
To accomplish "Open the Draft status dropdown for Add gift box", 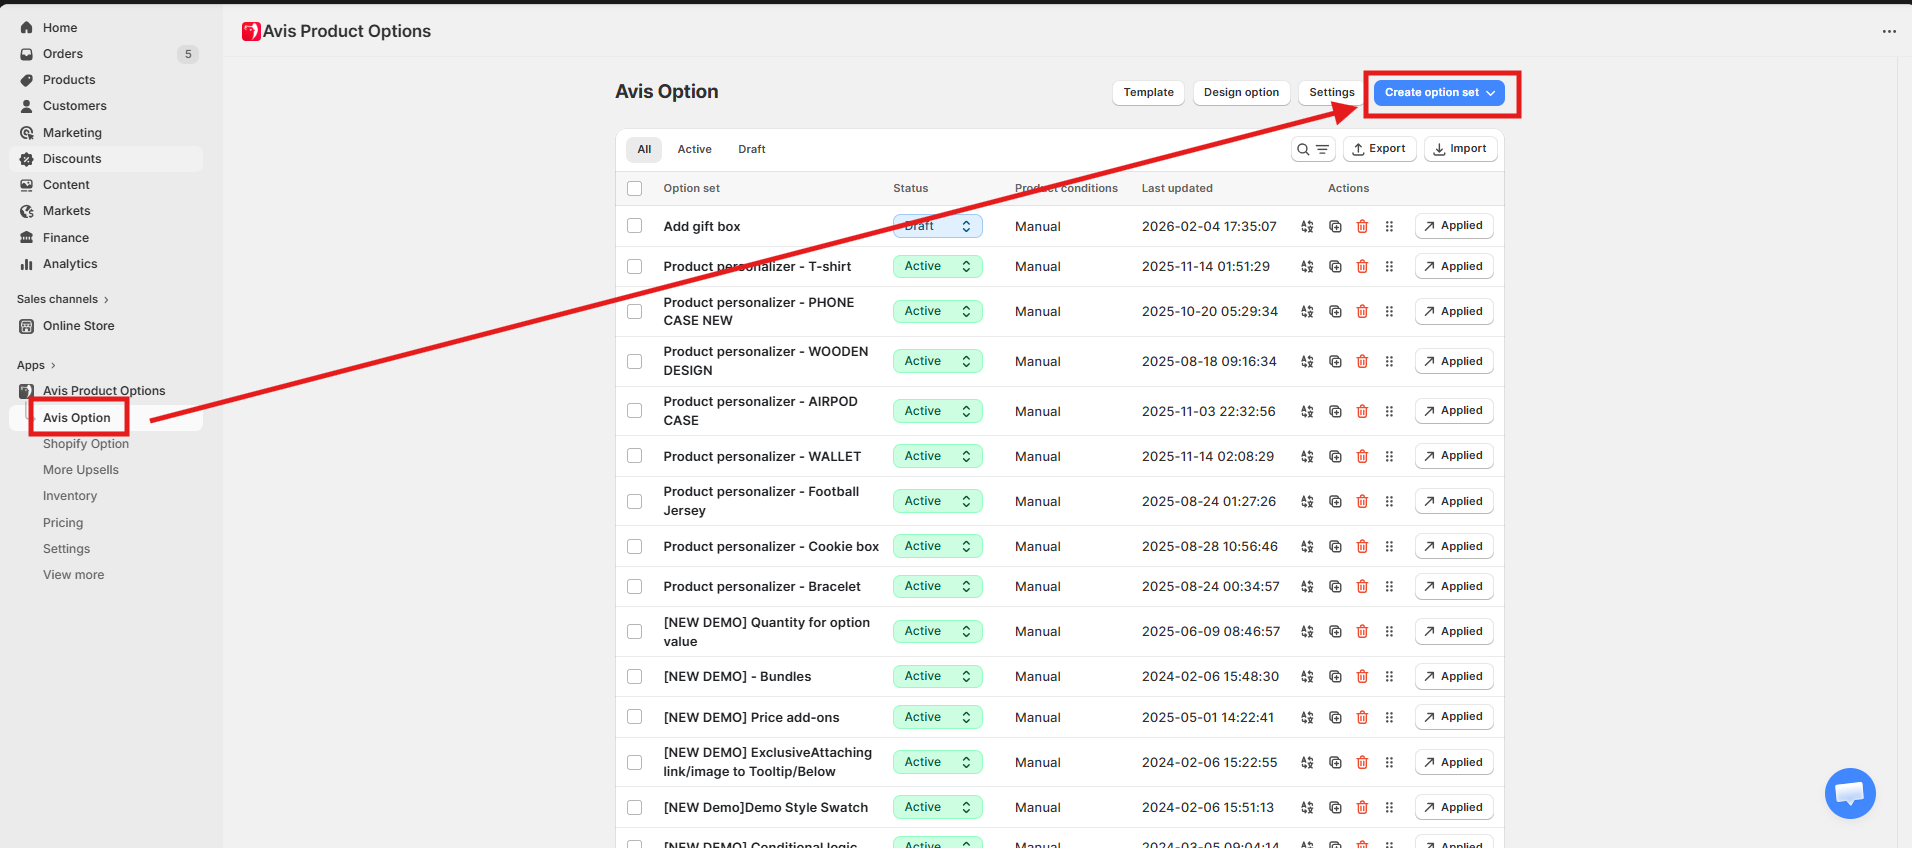I will point(937,227).
